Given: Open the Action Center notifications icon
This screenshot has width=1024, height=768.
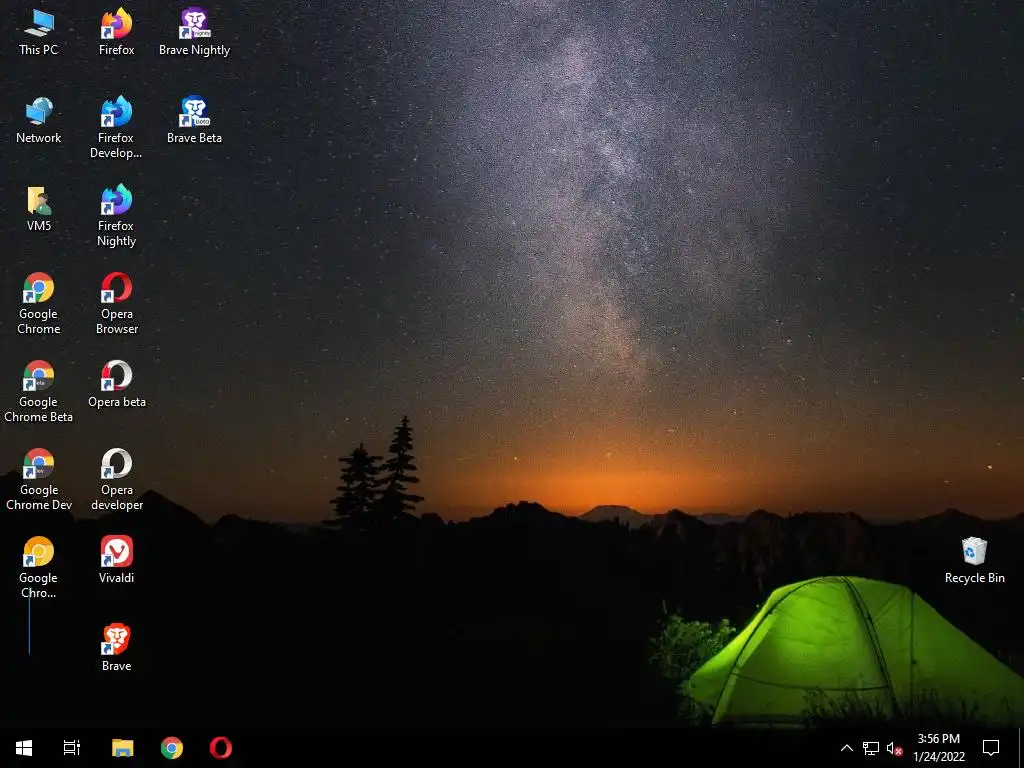Looking at the screenshot, I should click(991, 748).
